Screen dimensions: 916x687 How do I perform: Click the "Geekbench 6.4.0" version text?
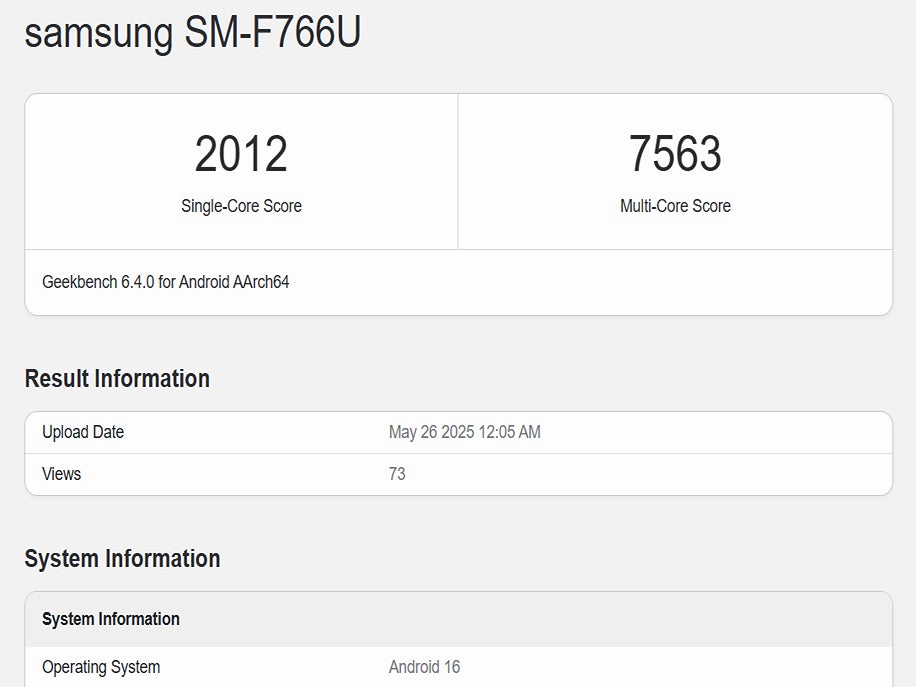[96, 282]
